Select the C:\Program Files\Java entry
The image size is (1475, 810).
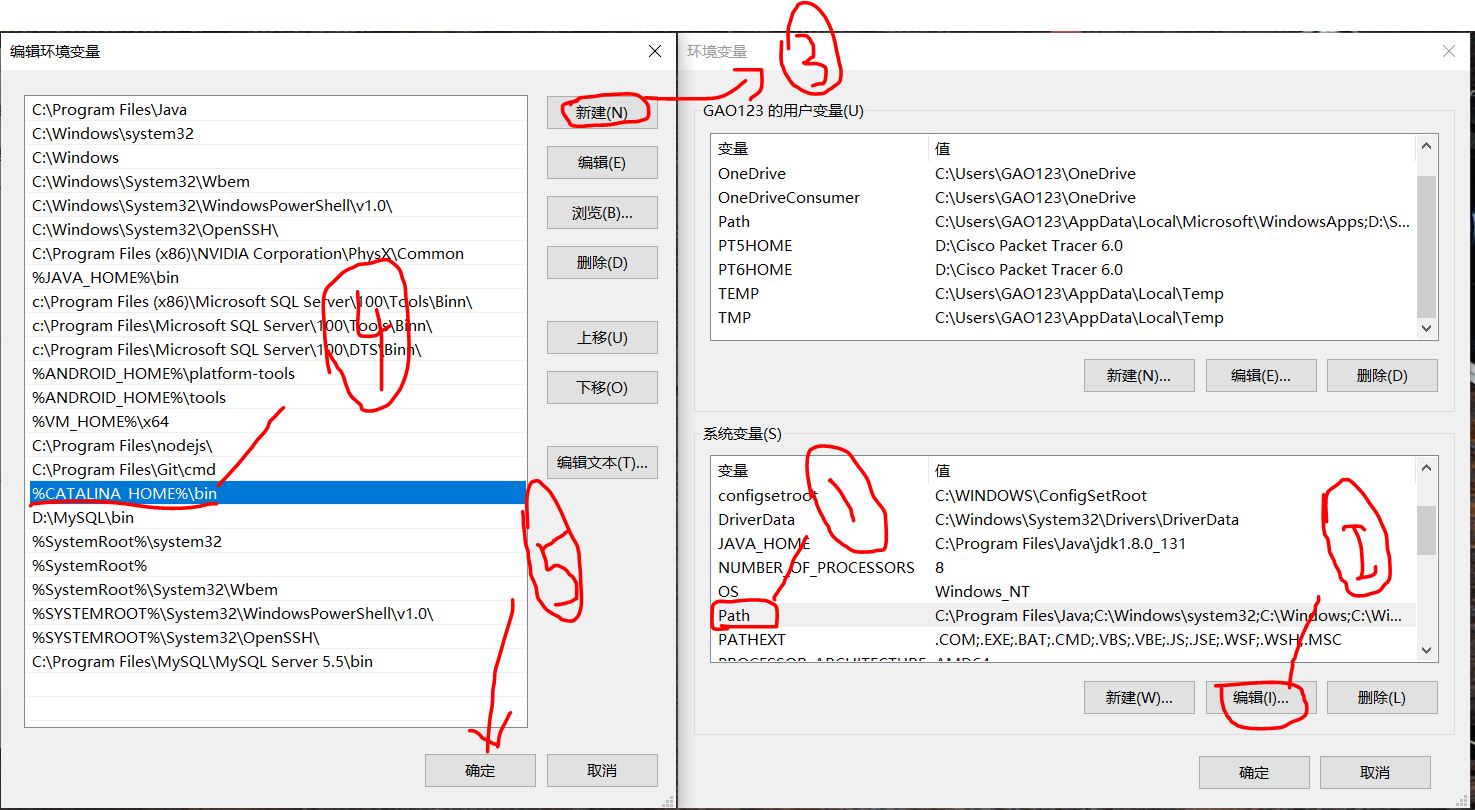277,109
